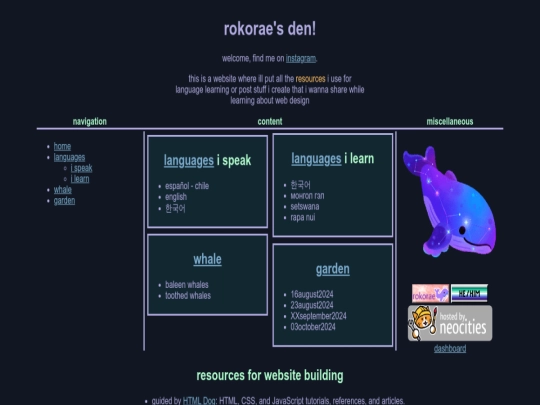The image size is (540, 405).
Task: Click the 'hosted by neocities' banner
Action: pyautogui.click(x=450, y=323)
